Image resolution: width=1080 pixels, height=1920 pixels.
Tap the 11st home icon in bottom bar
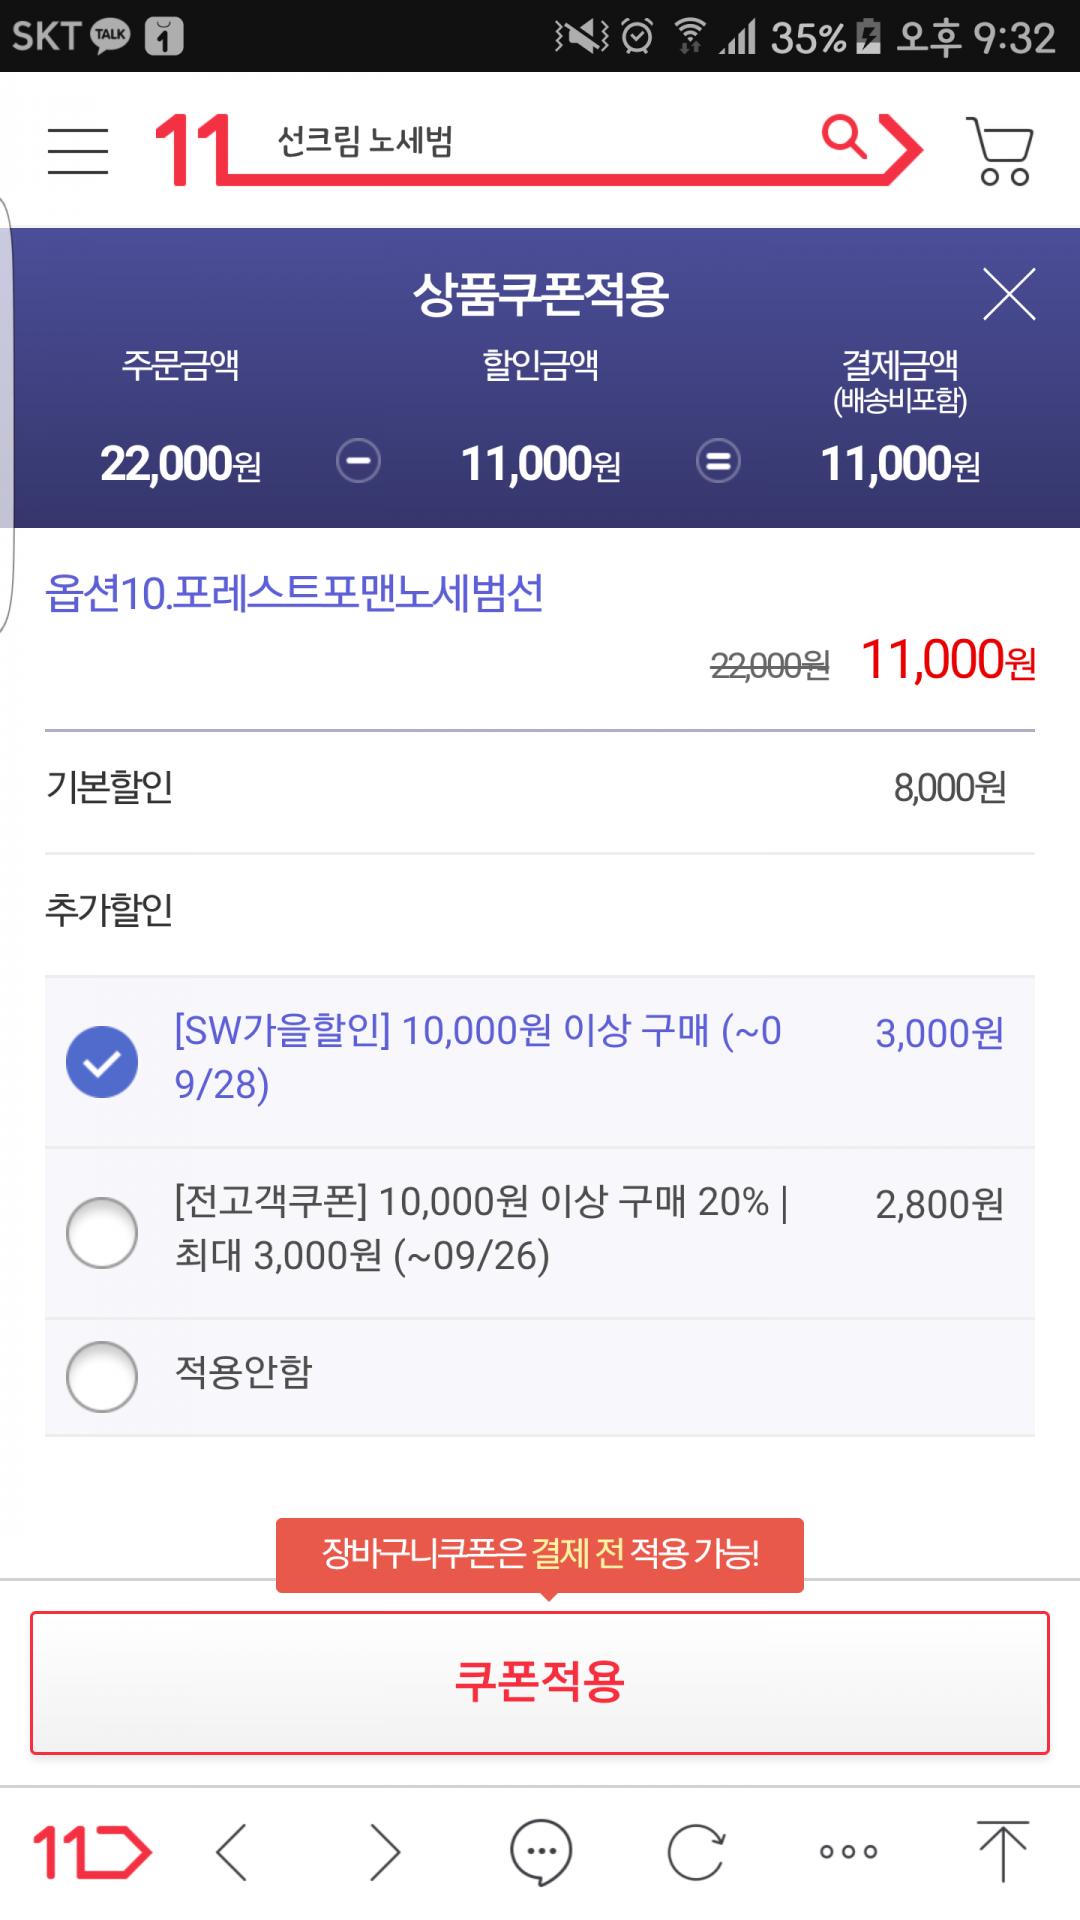point(91,1851)
